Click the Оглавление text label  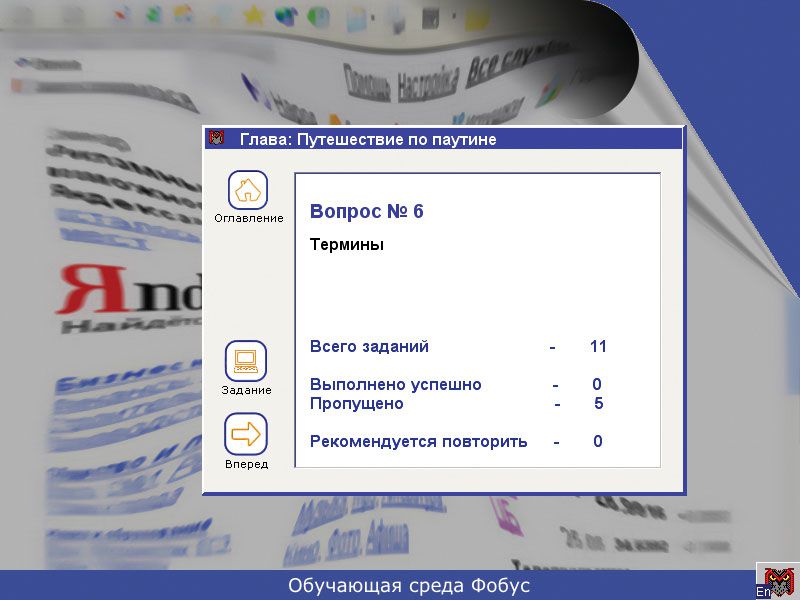pyautogui.click(x=248, y=218)
